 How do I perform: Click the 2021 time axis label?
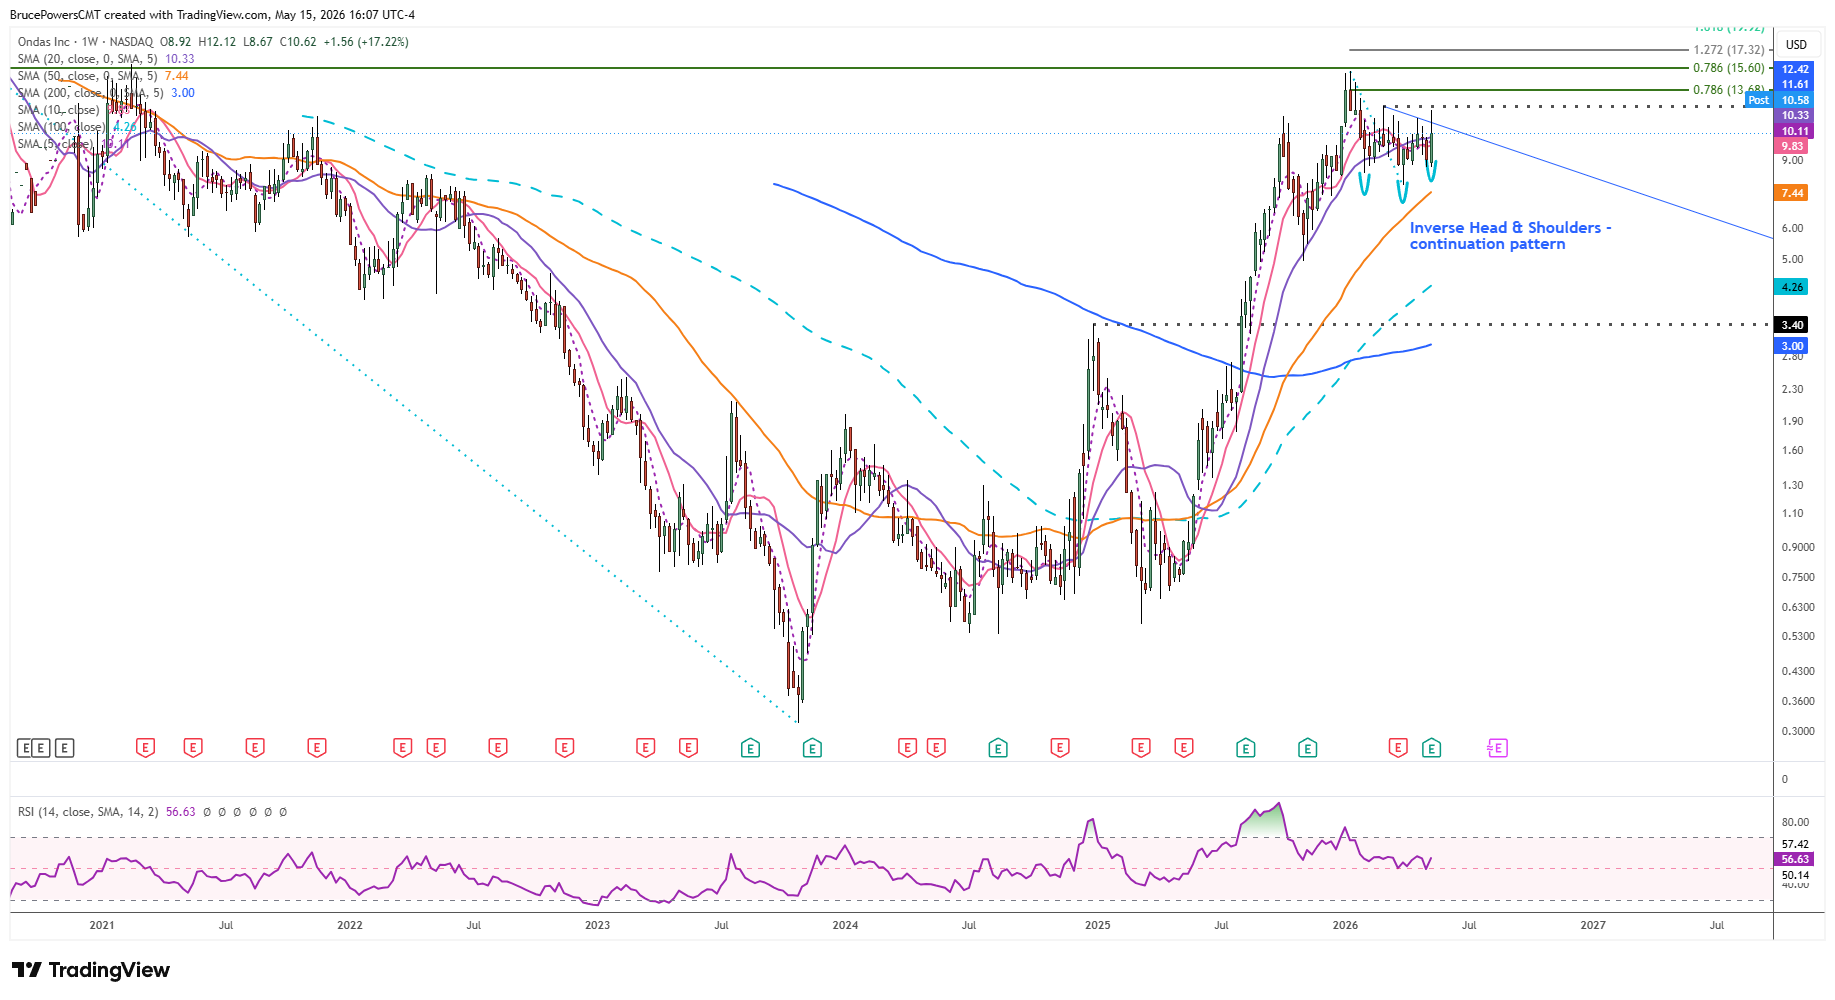coord(102,925)
